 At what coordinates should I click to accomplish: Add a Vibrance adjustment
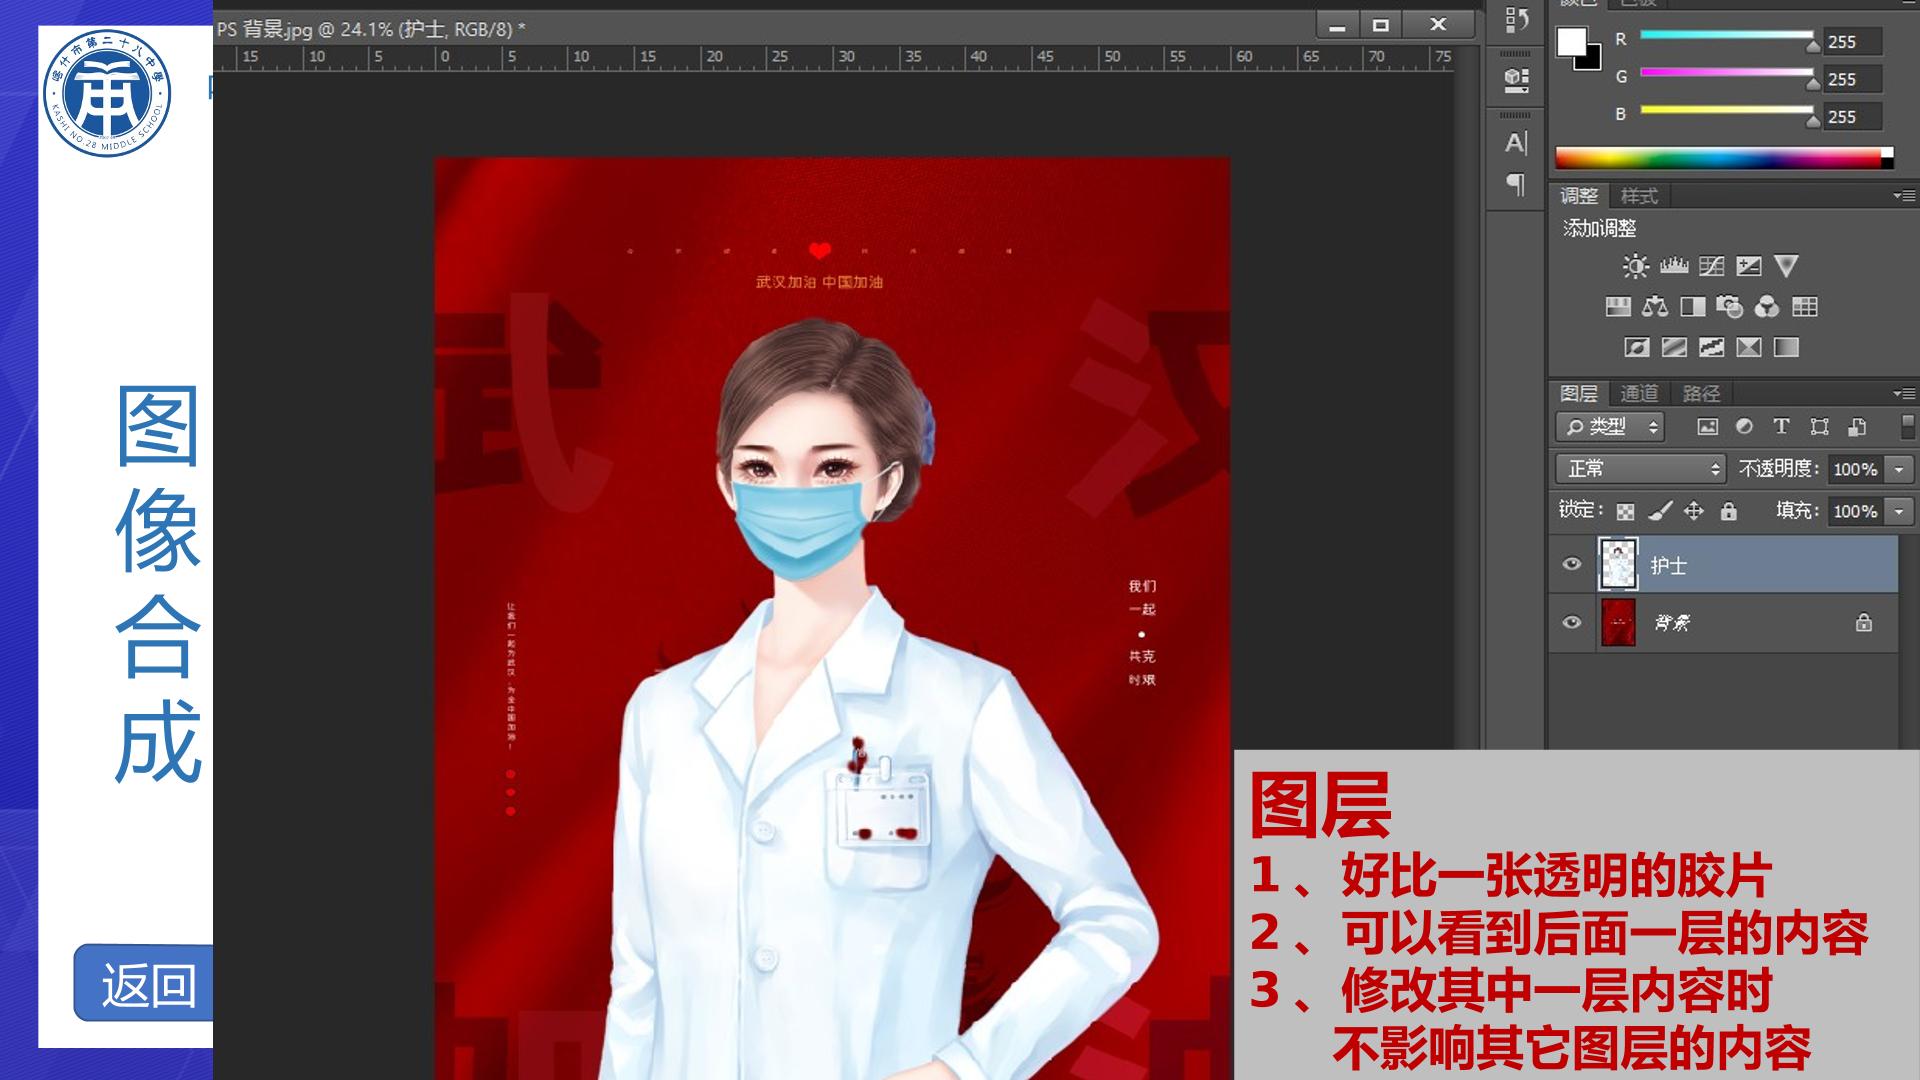point(1786,266)
